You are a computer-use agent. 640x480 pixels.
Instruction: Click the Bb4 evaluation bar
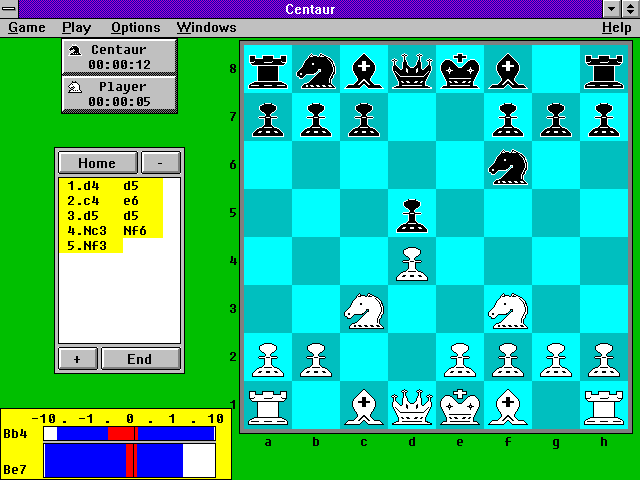(x=129, y=434)
